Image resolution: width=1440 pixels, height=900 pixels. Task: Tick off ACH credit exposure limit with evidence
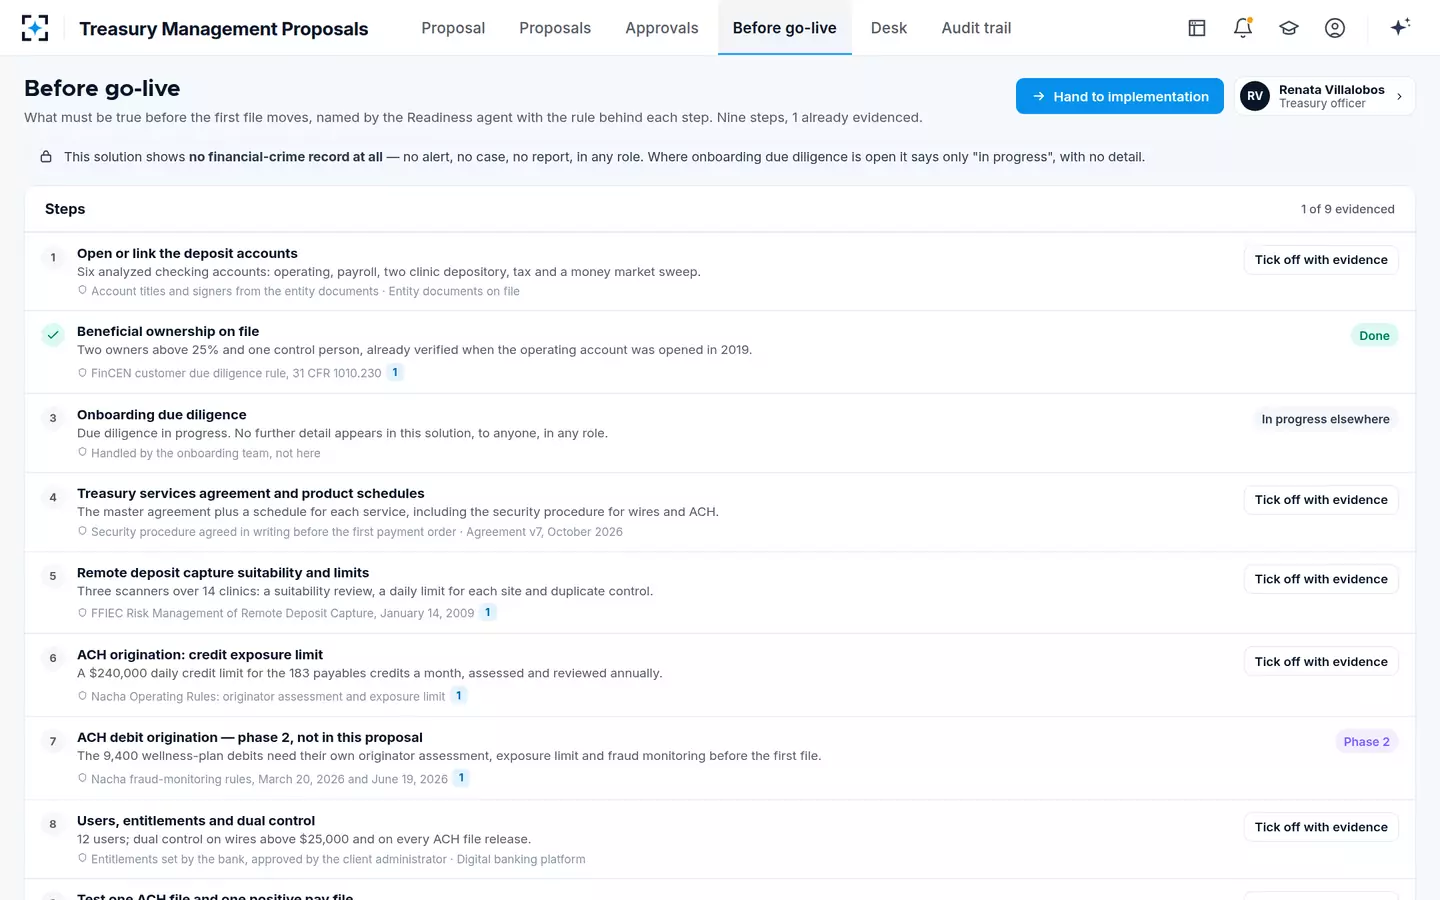[x=1321, y=662]
